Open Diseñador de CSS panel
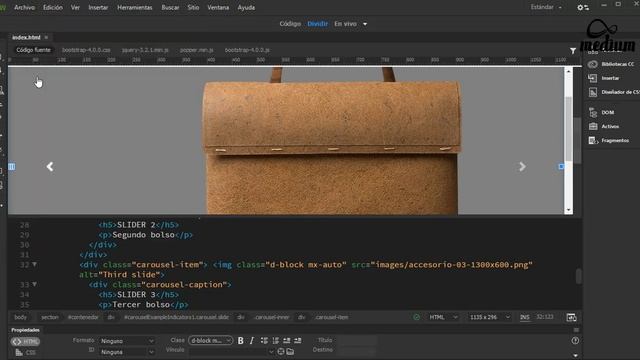The width and height of the screenshot is (640, 360). click(x=613, y=92)
